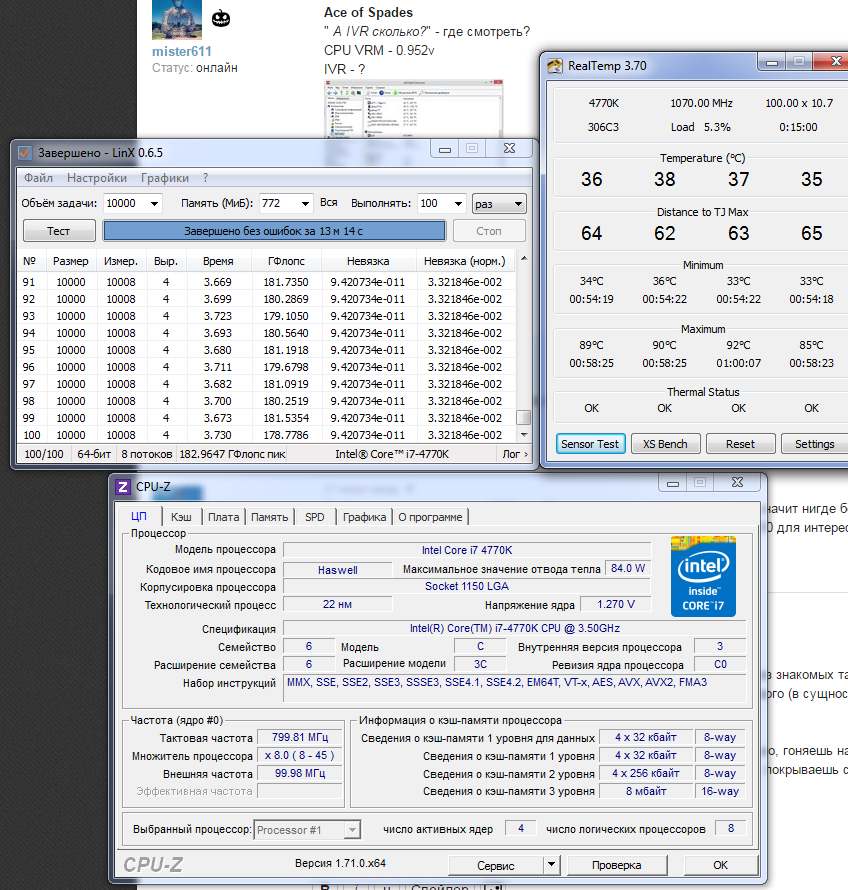Open RealTemp Settings

pos(815,444)
